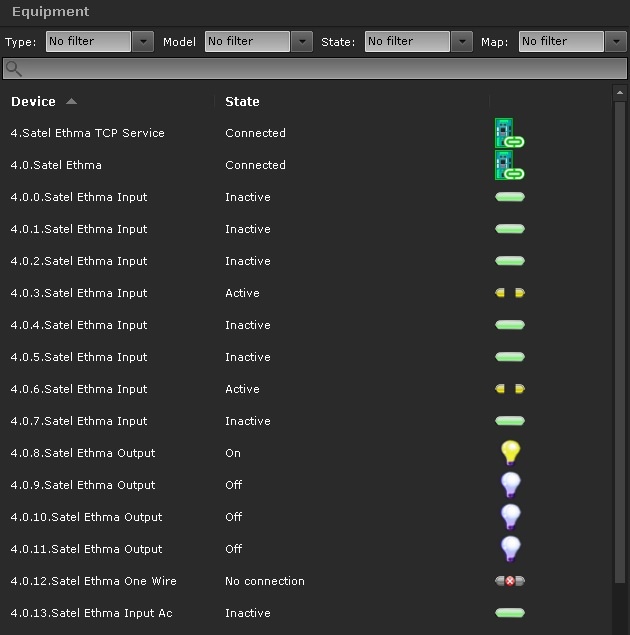Screen dimensions: 630x635
Task: Click the yellow lightbulb for output 4.0.8
Action: pos(510,453)
